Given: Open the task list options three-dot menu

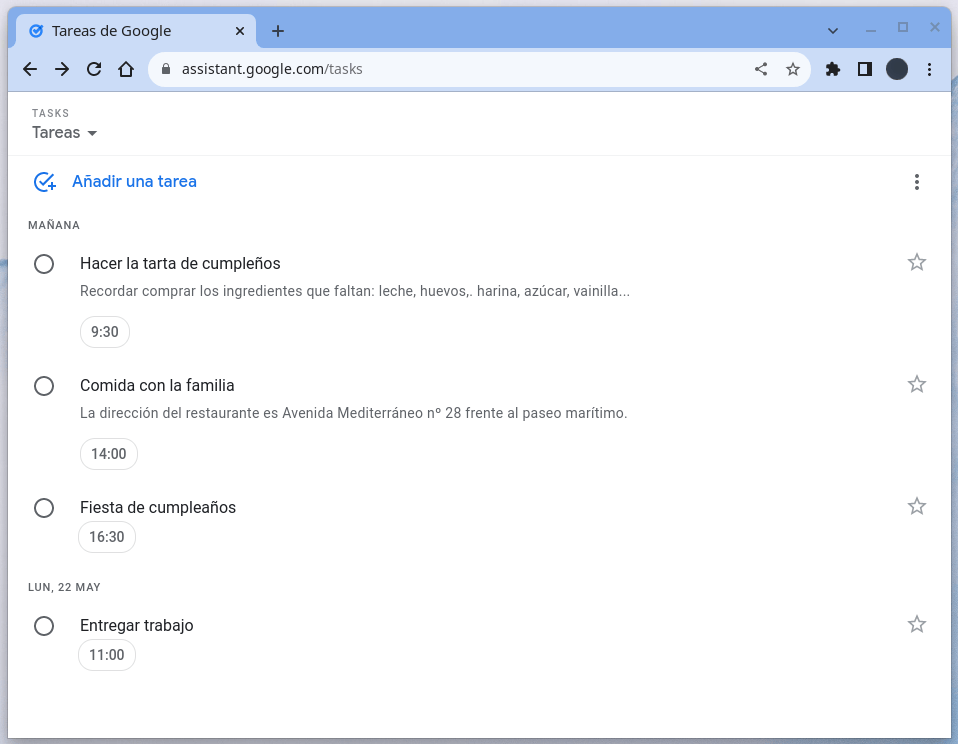Looking at the screenshot, I should click(916, 181).
